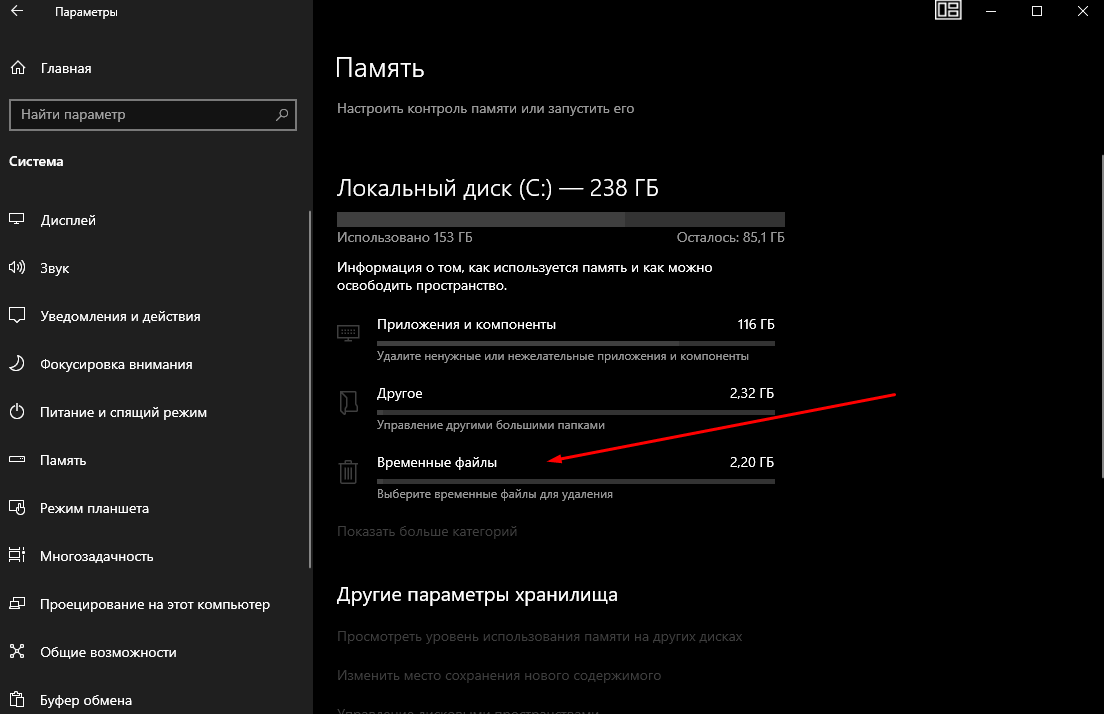Viewport: 1104px width, 714px height.
Task: Select Фокусировка внимания in sidebar
Action: [116, 364]
